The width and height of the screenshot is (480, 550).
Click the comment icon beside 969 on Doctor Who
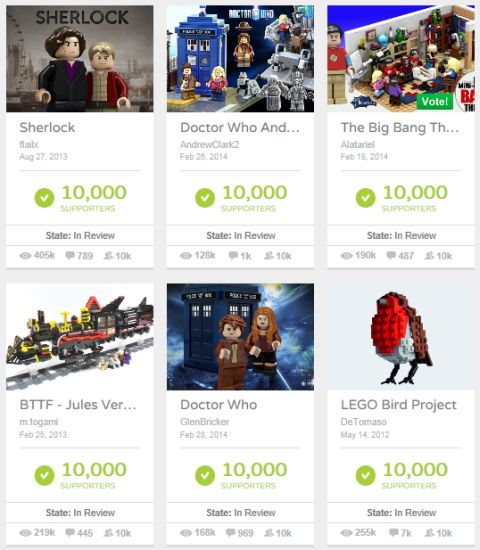coord(231,532)
